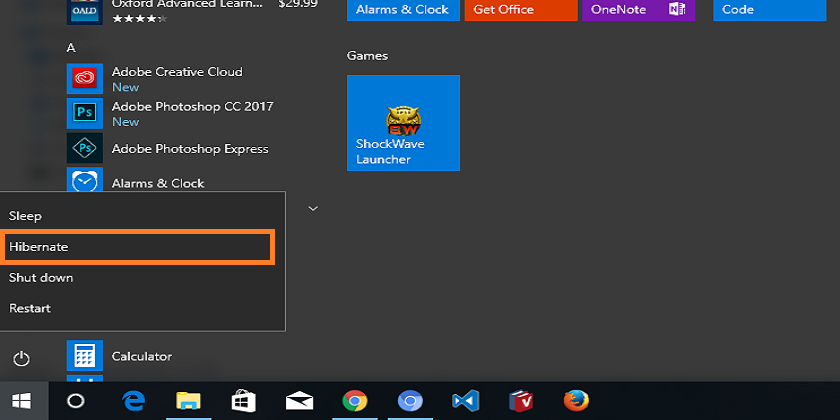Open the Oxford Advanced Learner's OALD icon
The height and width of the screenshot is (420, 840).
(85, 12)
